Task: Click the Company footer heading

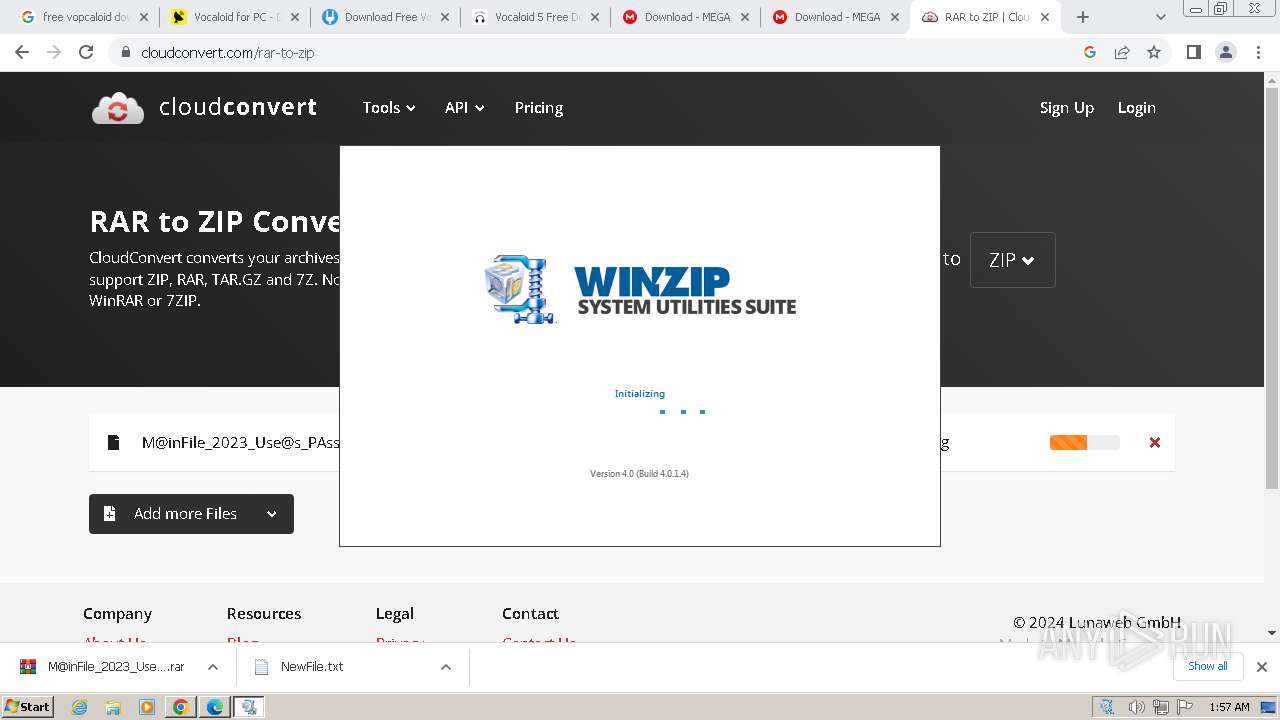Action: 117,614
